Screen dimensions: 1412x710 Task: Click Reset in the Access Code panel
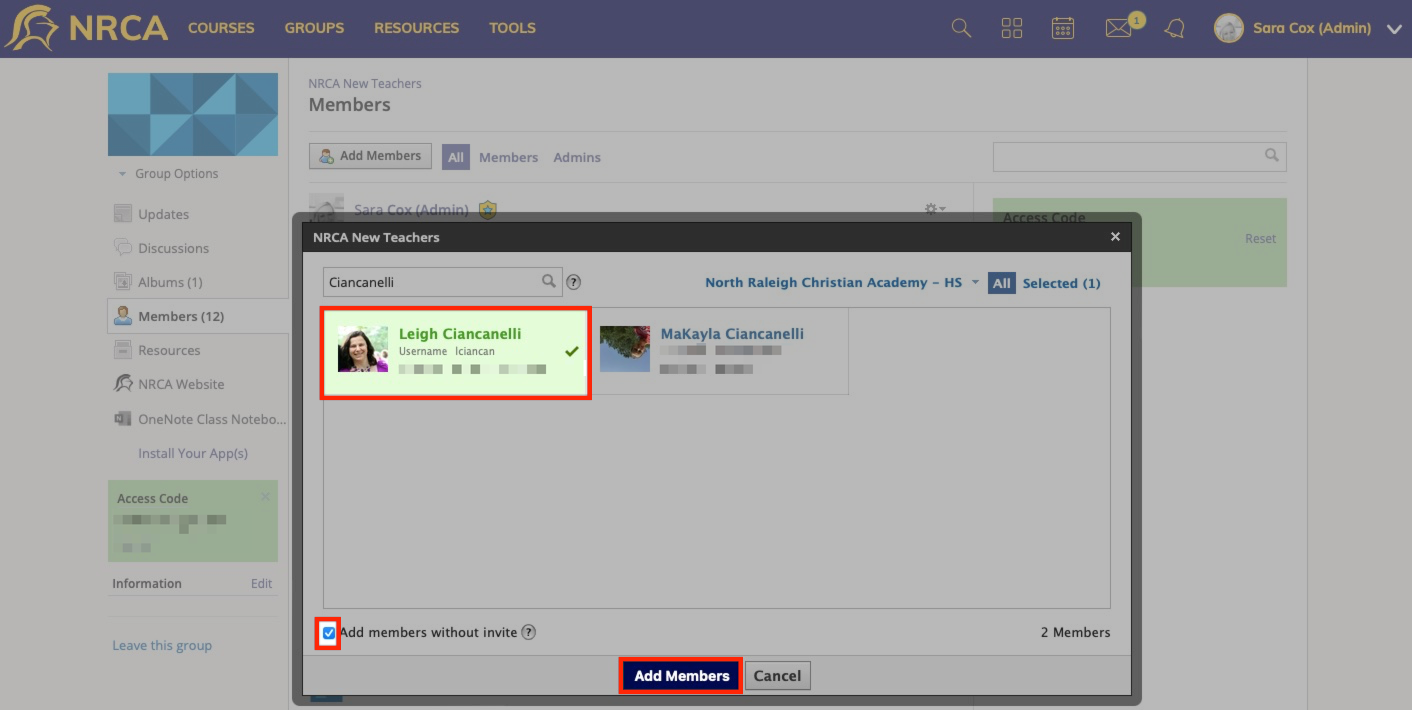pos(1260,239)
